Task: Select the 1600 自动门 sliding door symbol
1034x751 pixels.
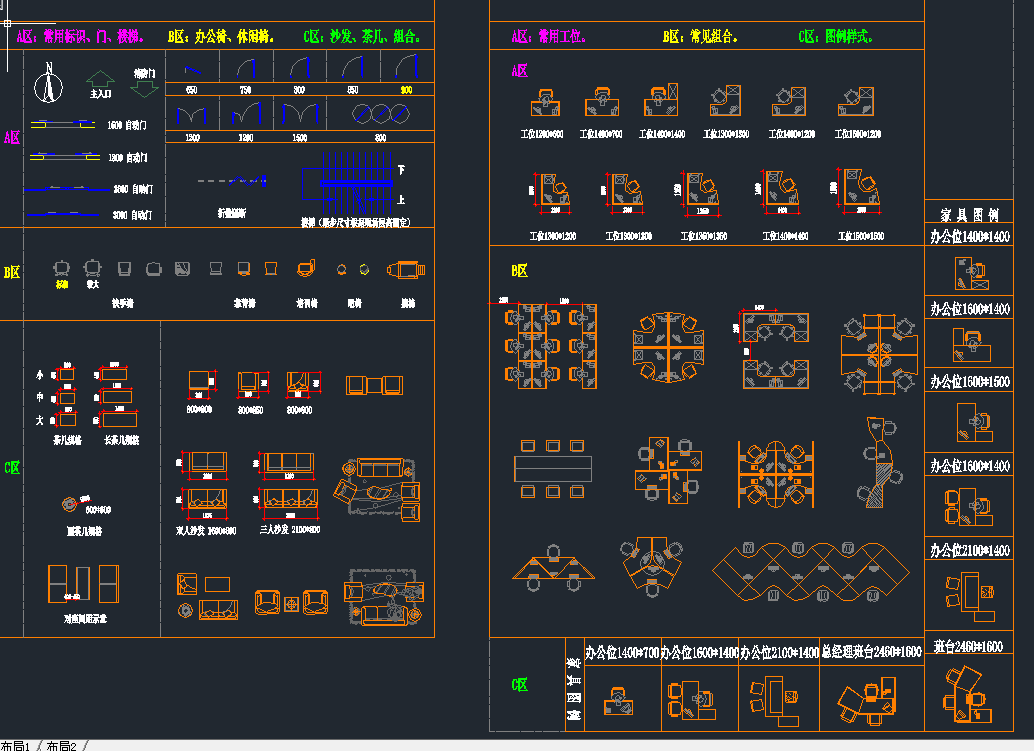Action: 63,124
